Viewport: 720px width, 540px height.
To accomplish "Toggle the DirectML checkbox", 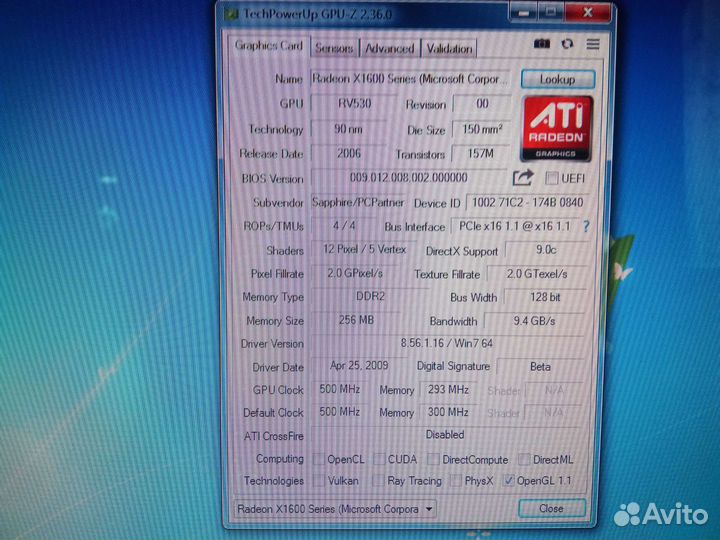I will [x=524, y=459].
